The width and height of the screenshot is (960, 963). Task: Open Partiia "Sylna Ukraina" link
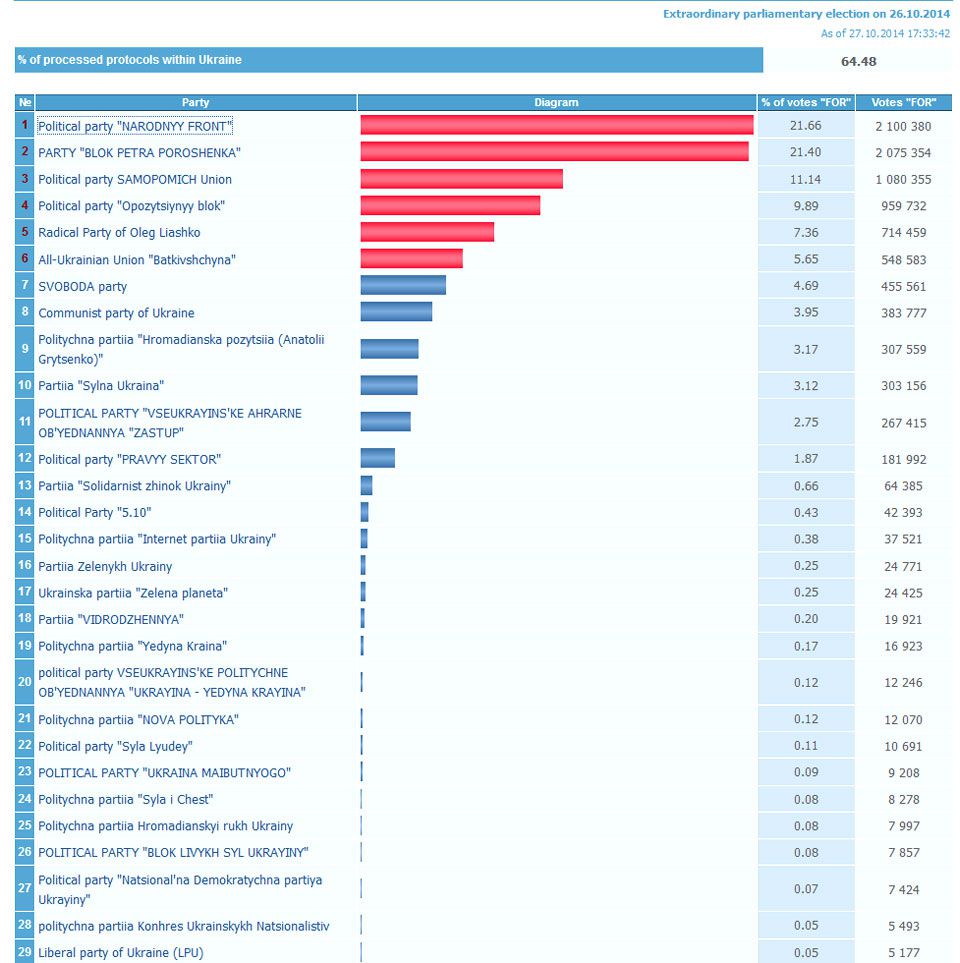tap(101, 386)
